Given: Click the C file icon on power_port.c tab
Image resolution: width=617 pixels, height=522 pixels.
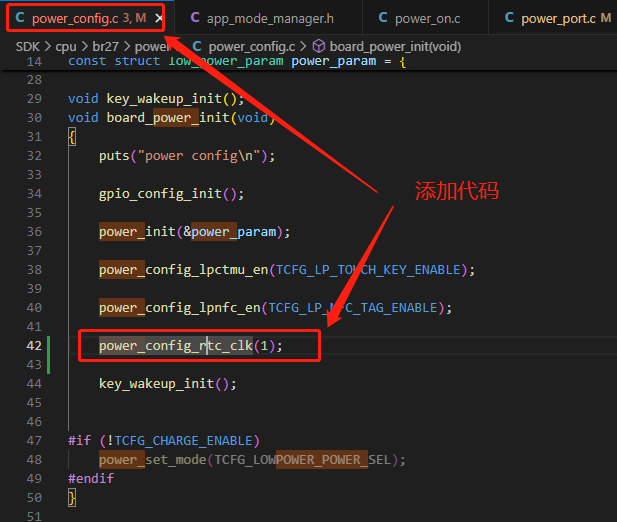Looking at the screenshot, I should (x=509, y=18).
